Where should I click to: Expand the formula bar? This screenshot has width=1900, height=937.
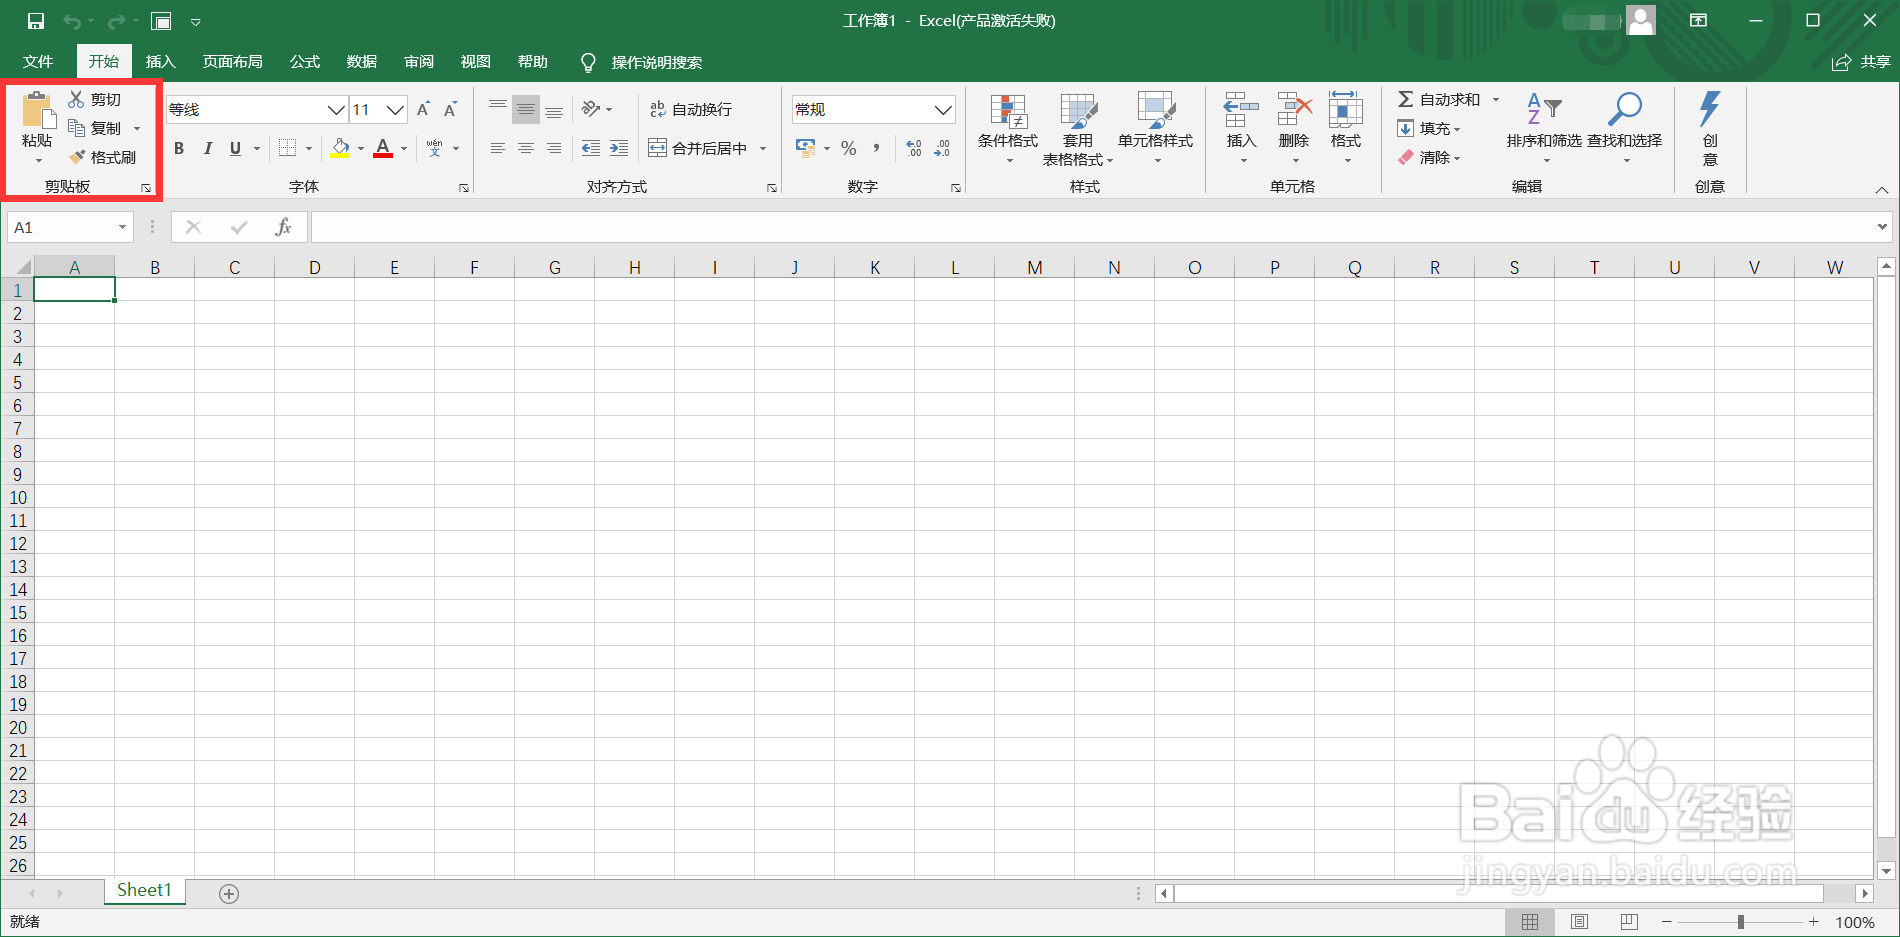1883,227
